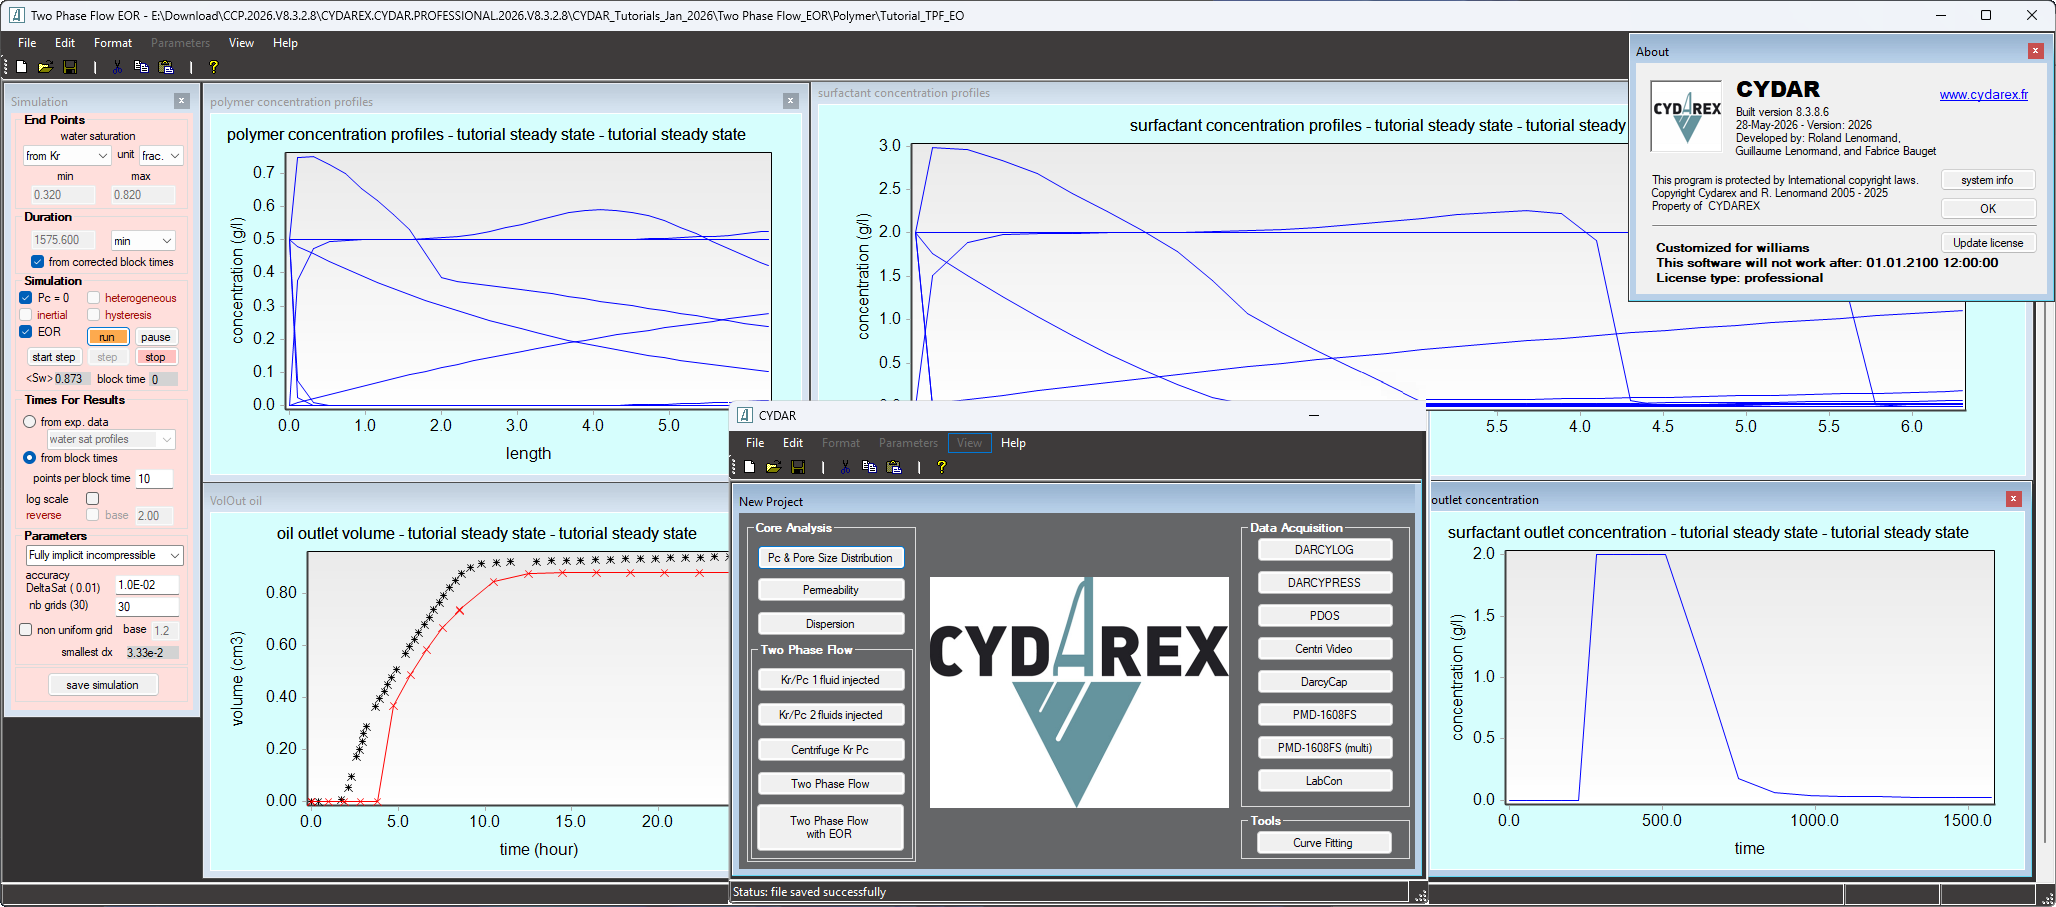
Task: Enable the non uniform grid checkbox
Action: click(x=26, y=630)
